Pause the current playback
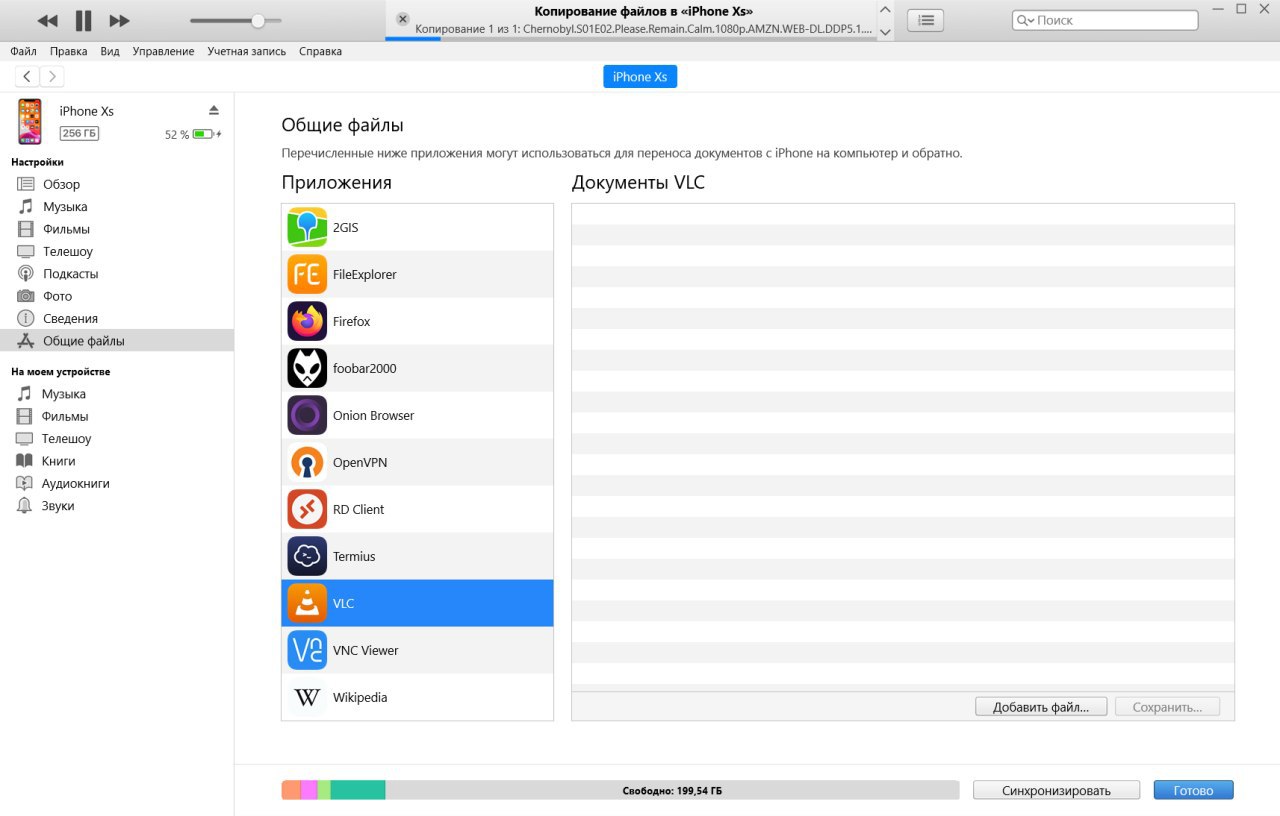This screenshot has width=1280, height=816. pyautogui.click(x=83, y=20)
